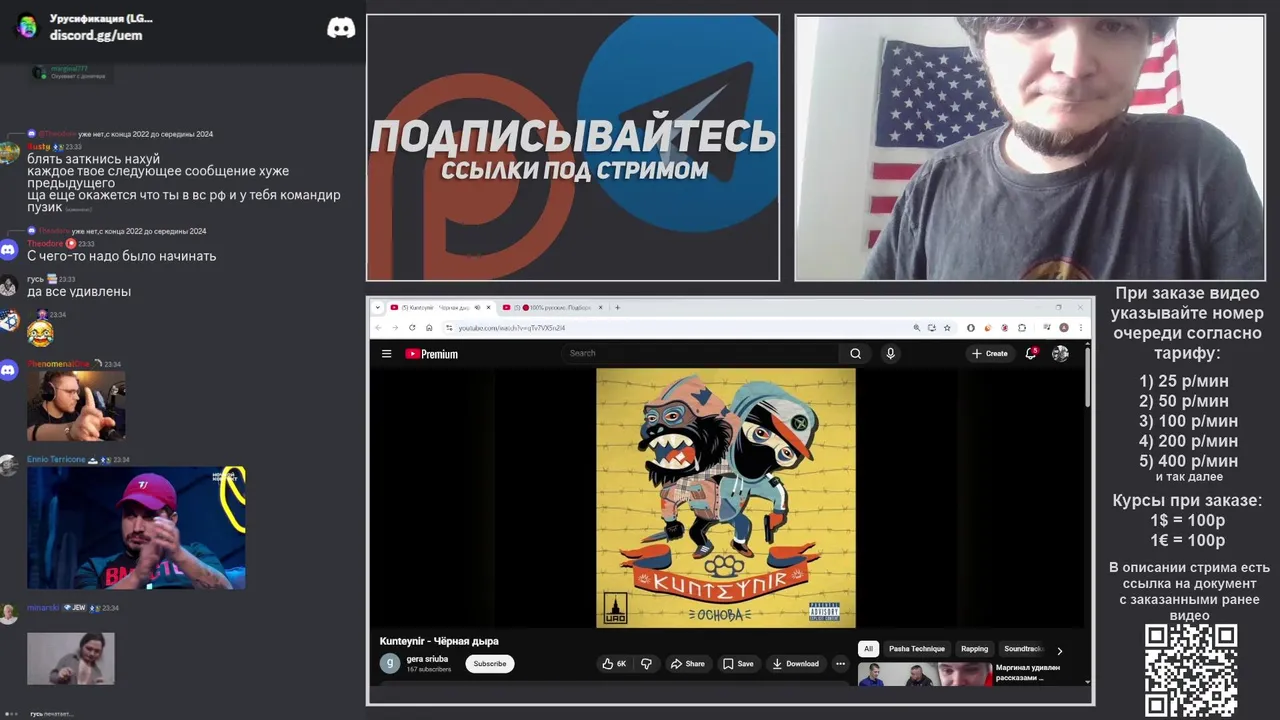Focus the YouTube search field
Viewport: 1280px width, 720px height.
point(700,353)
